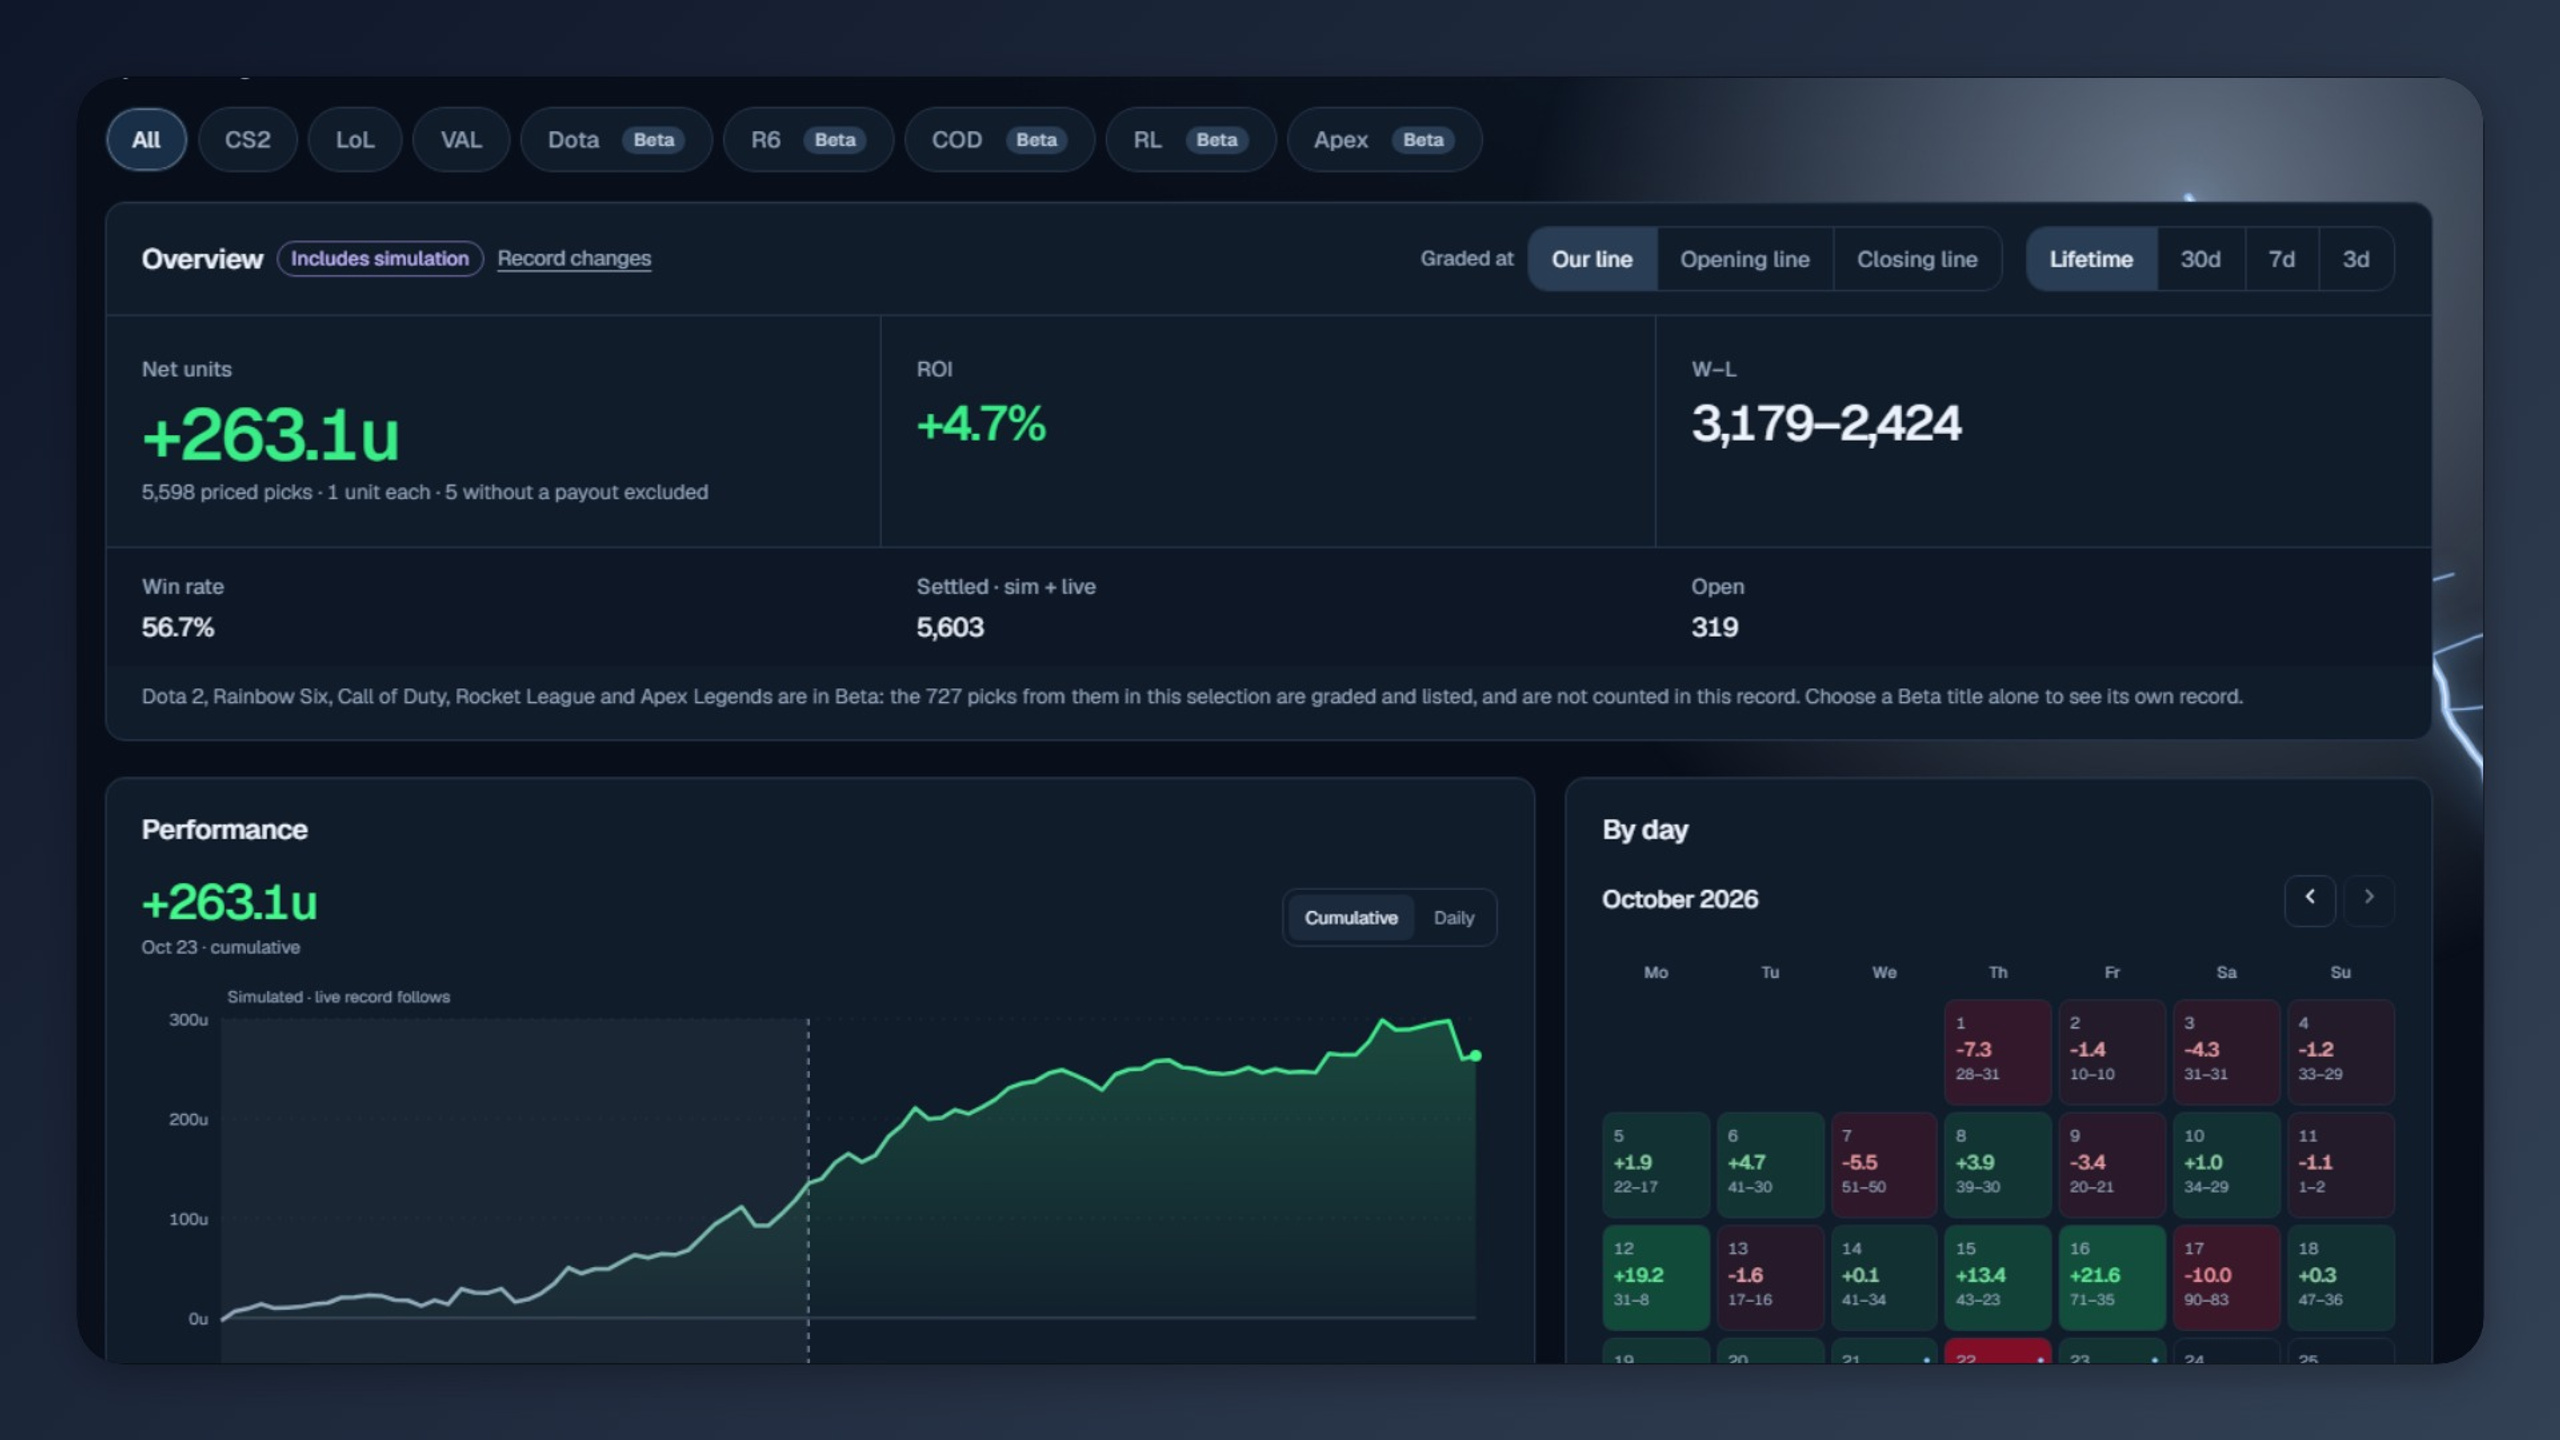Select the Apex Beta filter
The width and height of the screenshot is (2560, 1440).
1384,140
